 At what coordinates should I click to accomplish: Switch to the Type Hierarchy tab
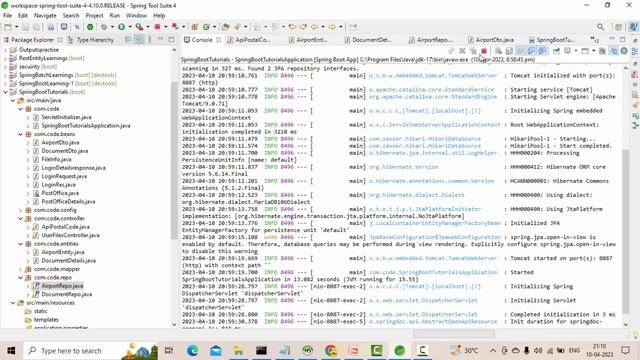(91, 40)
